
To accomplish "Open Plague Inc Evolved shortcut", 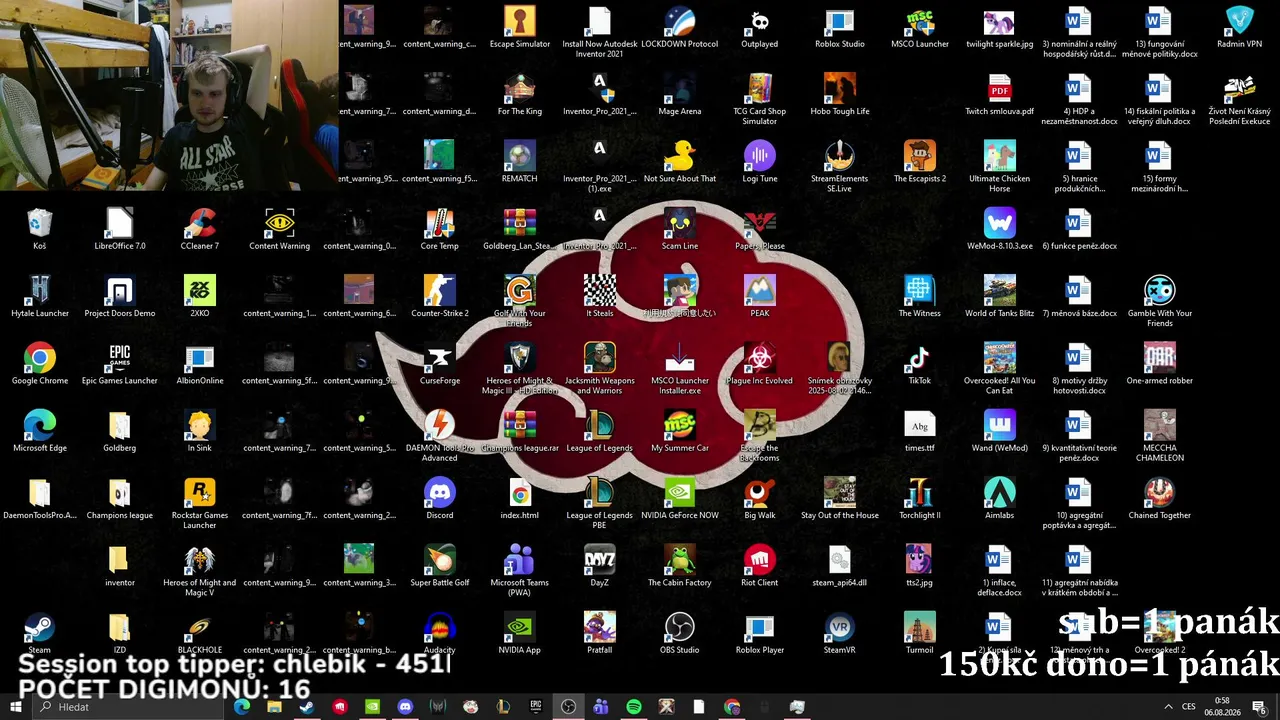I will (x=760, y=357).
